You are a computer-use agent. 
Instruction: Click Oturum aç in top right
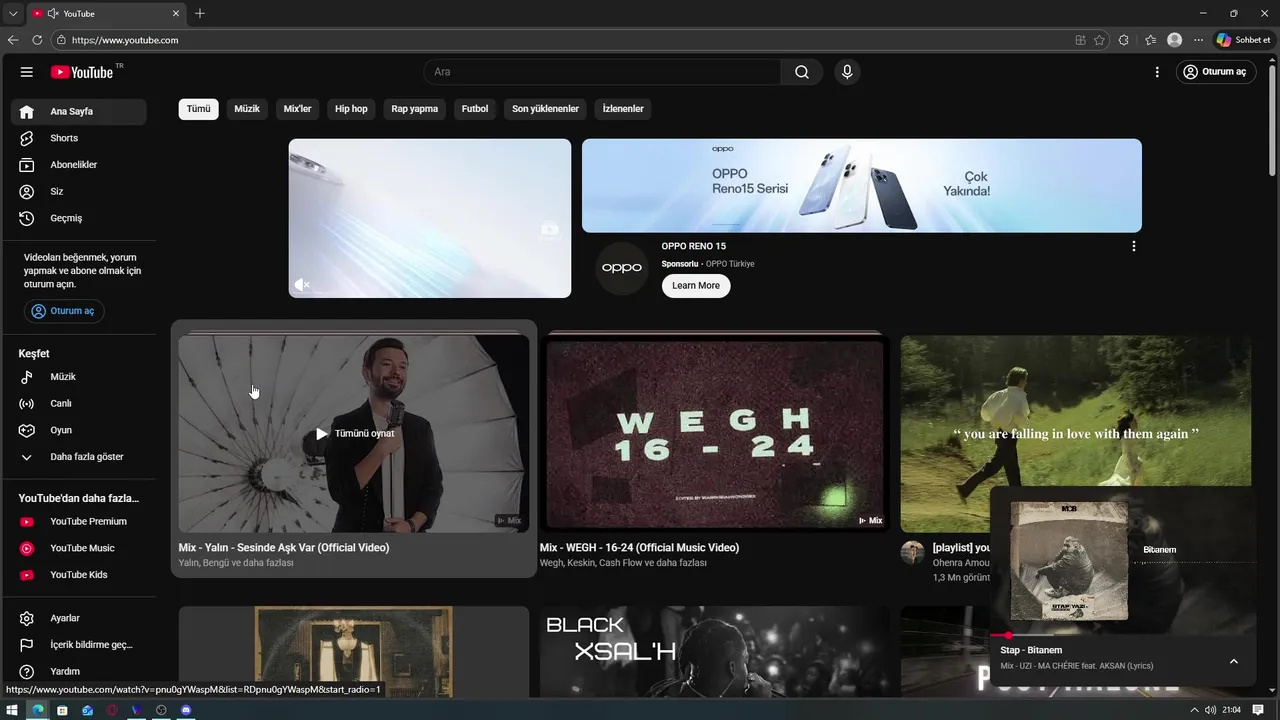pos(1215,72)
